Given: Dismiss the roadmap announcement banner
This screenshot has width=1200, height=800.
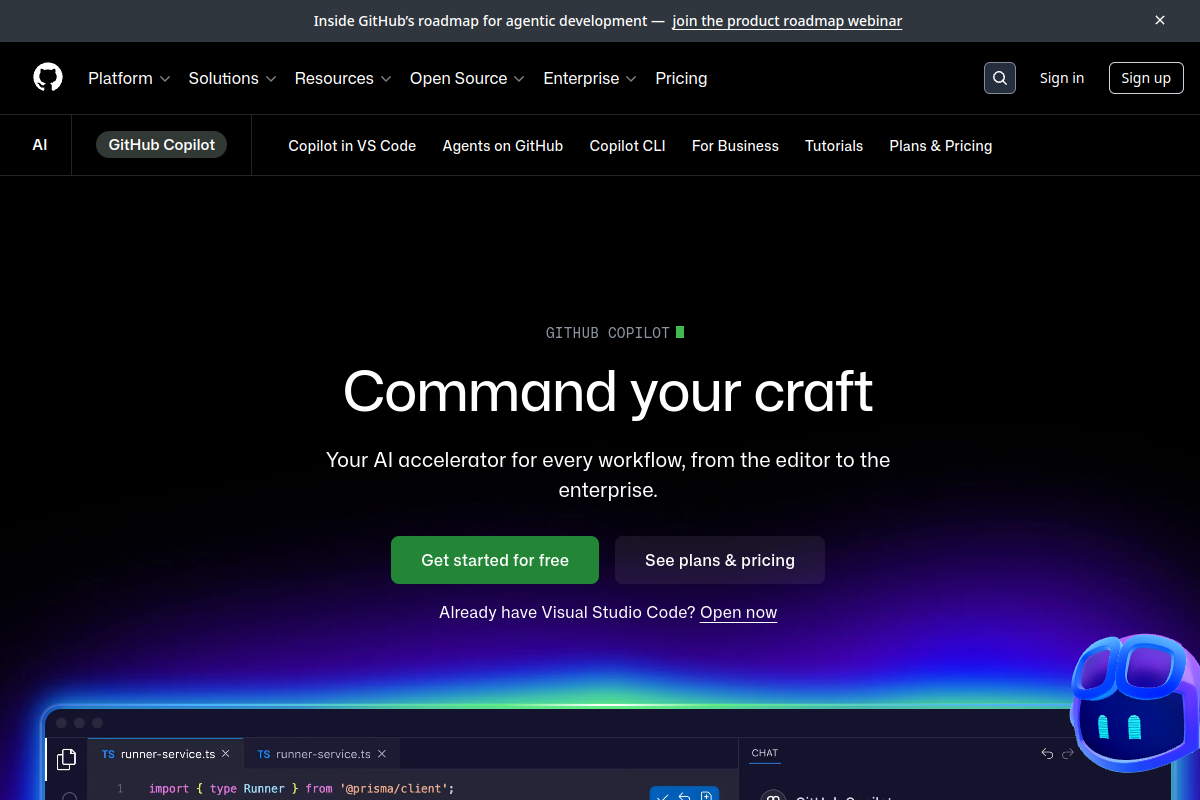Looking at the screenshot, I should pyautogui.click(x=1159, y=20).
